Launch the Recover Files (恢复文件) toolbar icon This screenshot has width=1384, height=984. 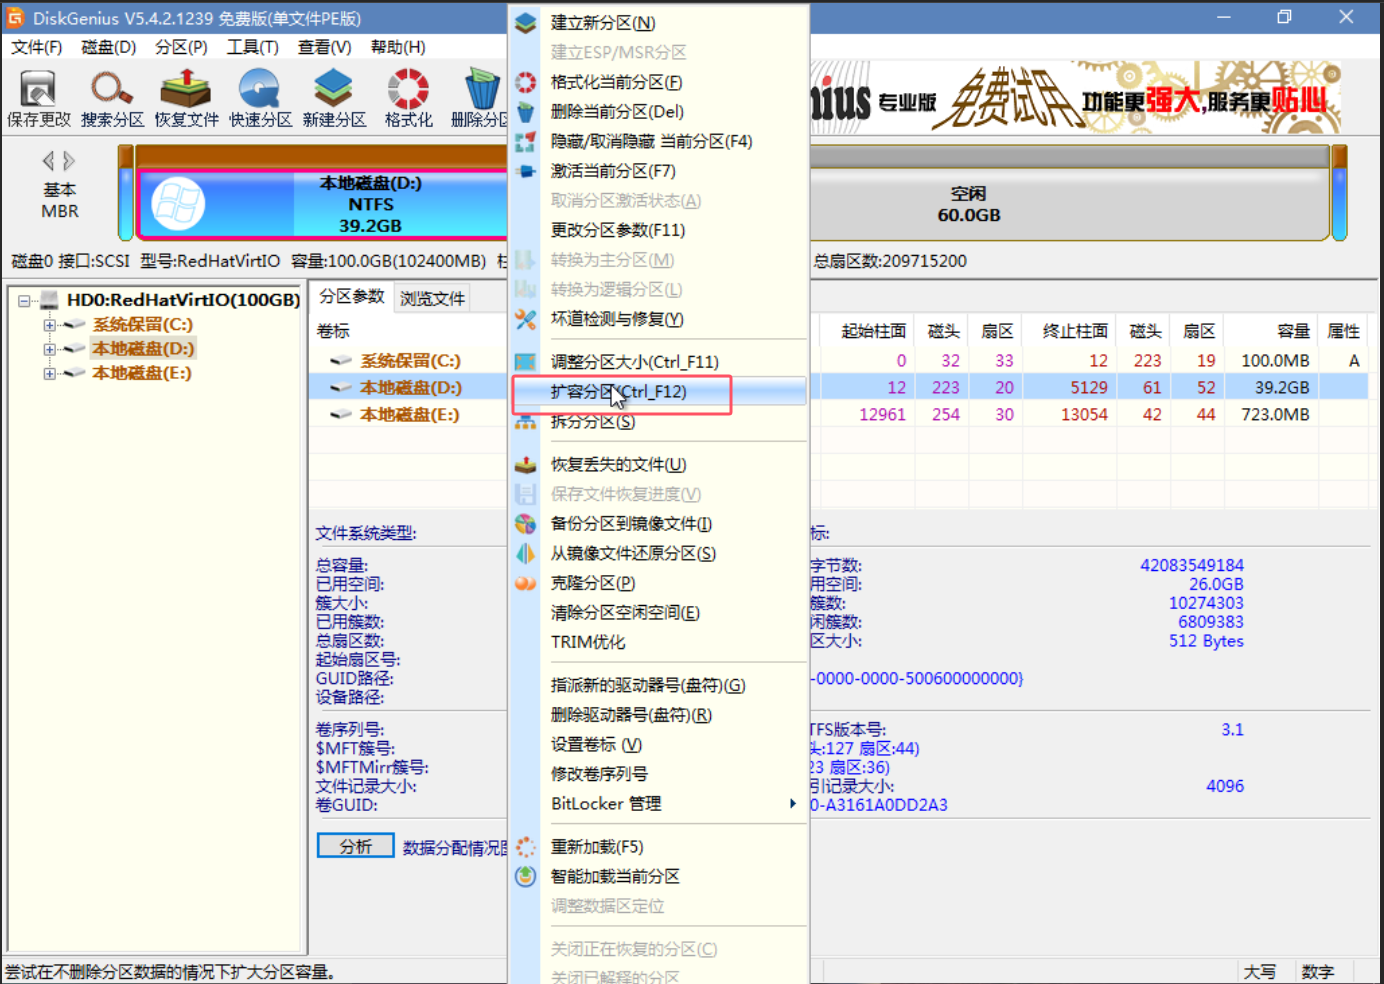[x=186, y=98]
